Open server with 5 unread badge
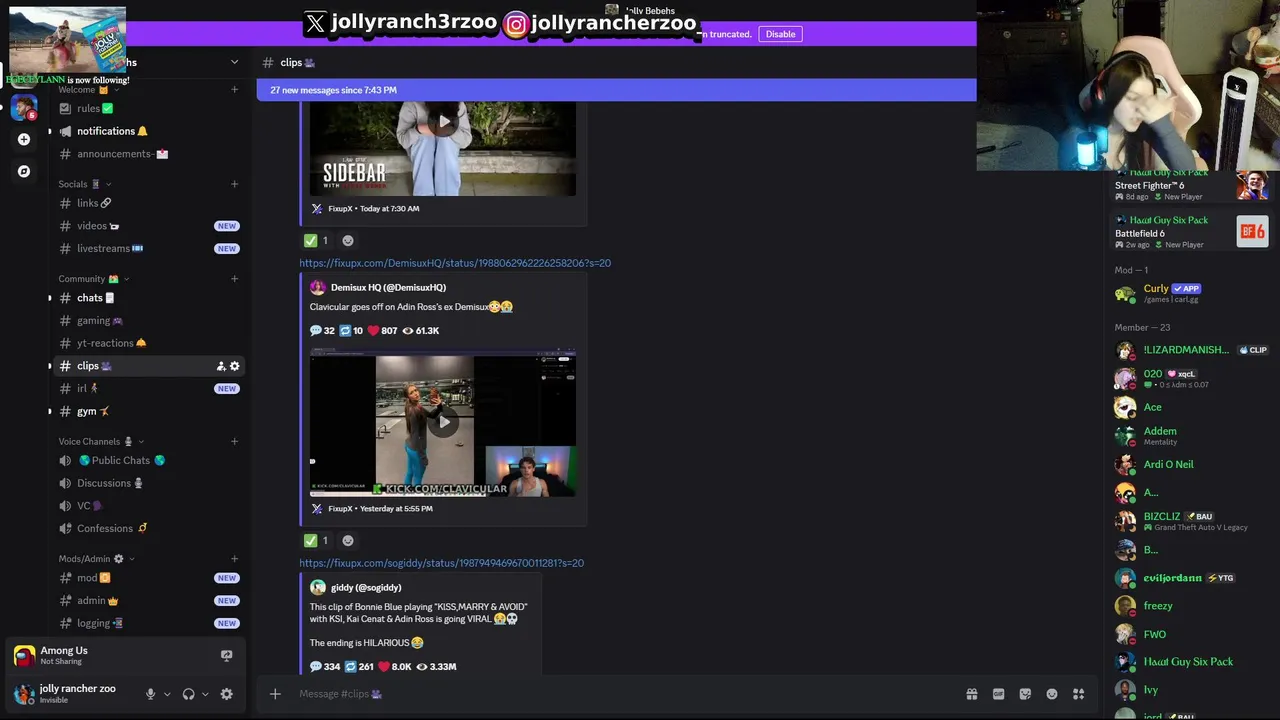1280x720 pixels. tap(24, 107)
